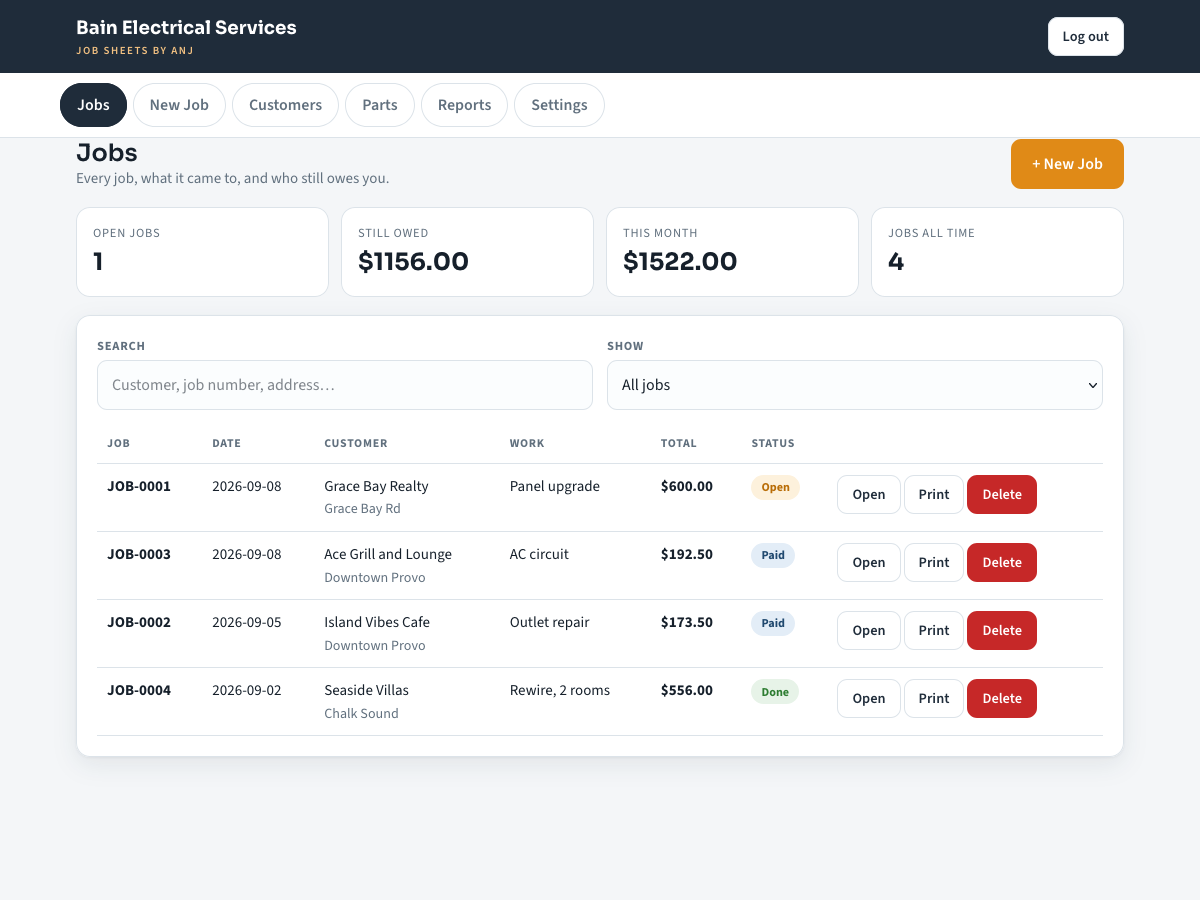Click the Total column header
The image size is (1200, 900).
coord(678,443)
